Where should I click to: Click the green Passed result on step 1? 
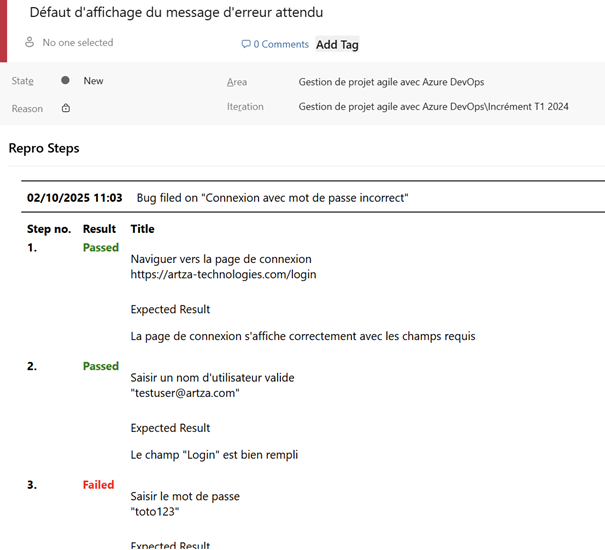click(100, 247)
